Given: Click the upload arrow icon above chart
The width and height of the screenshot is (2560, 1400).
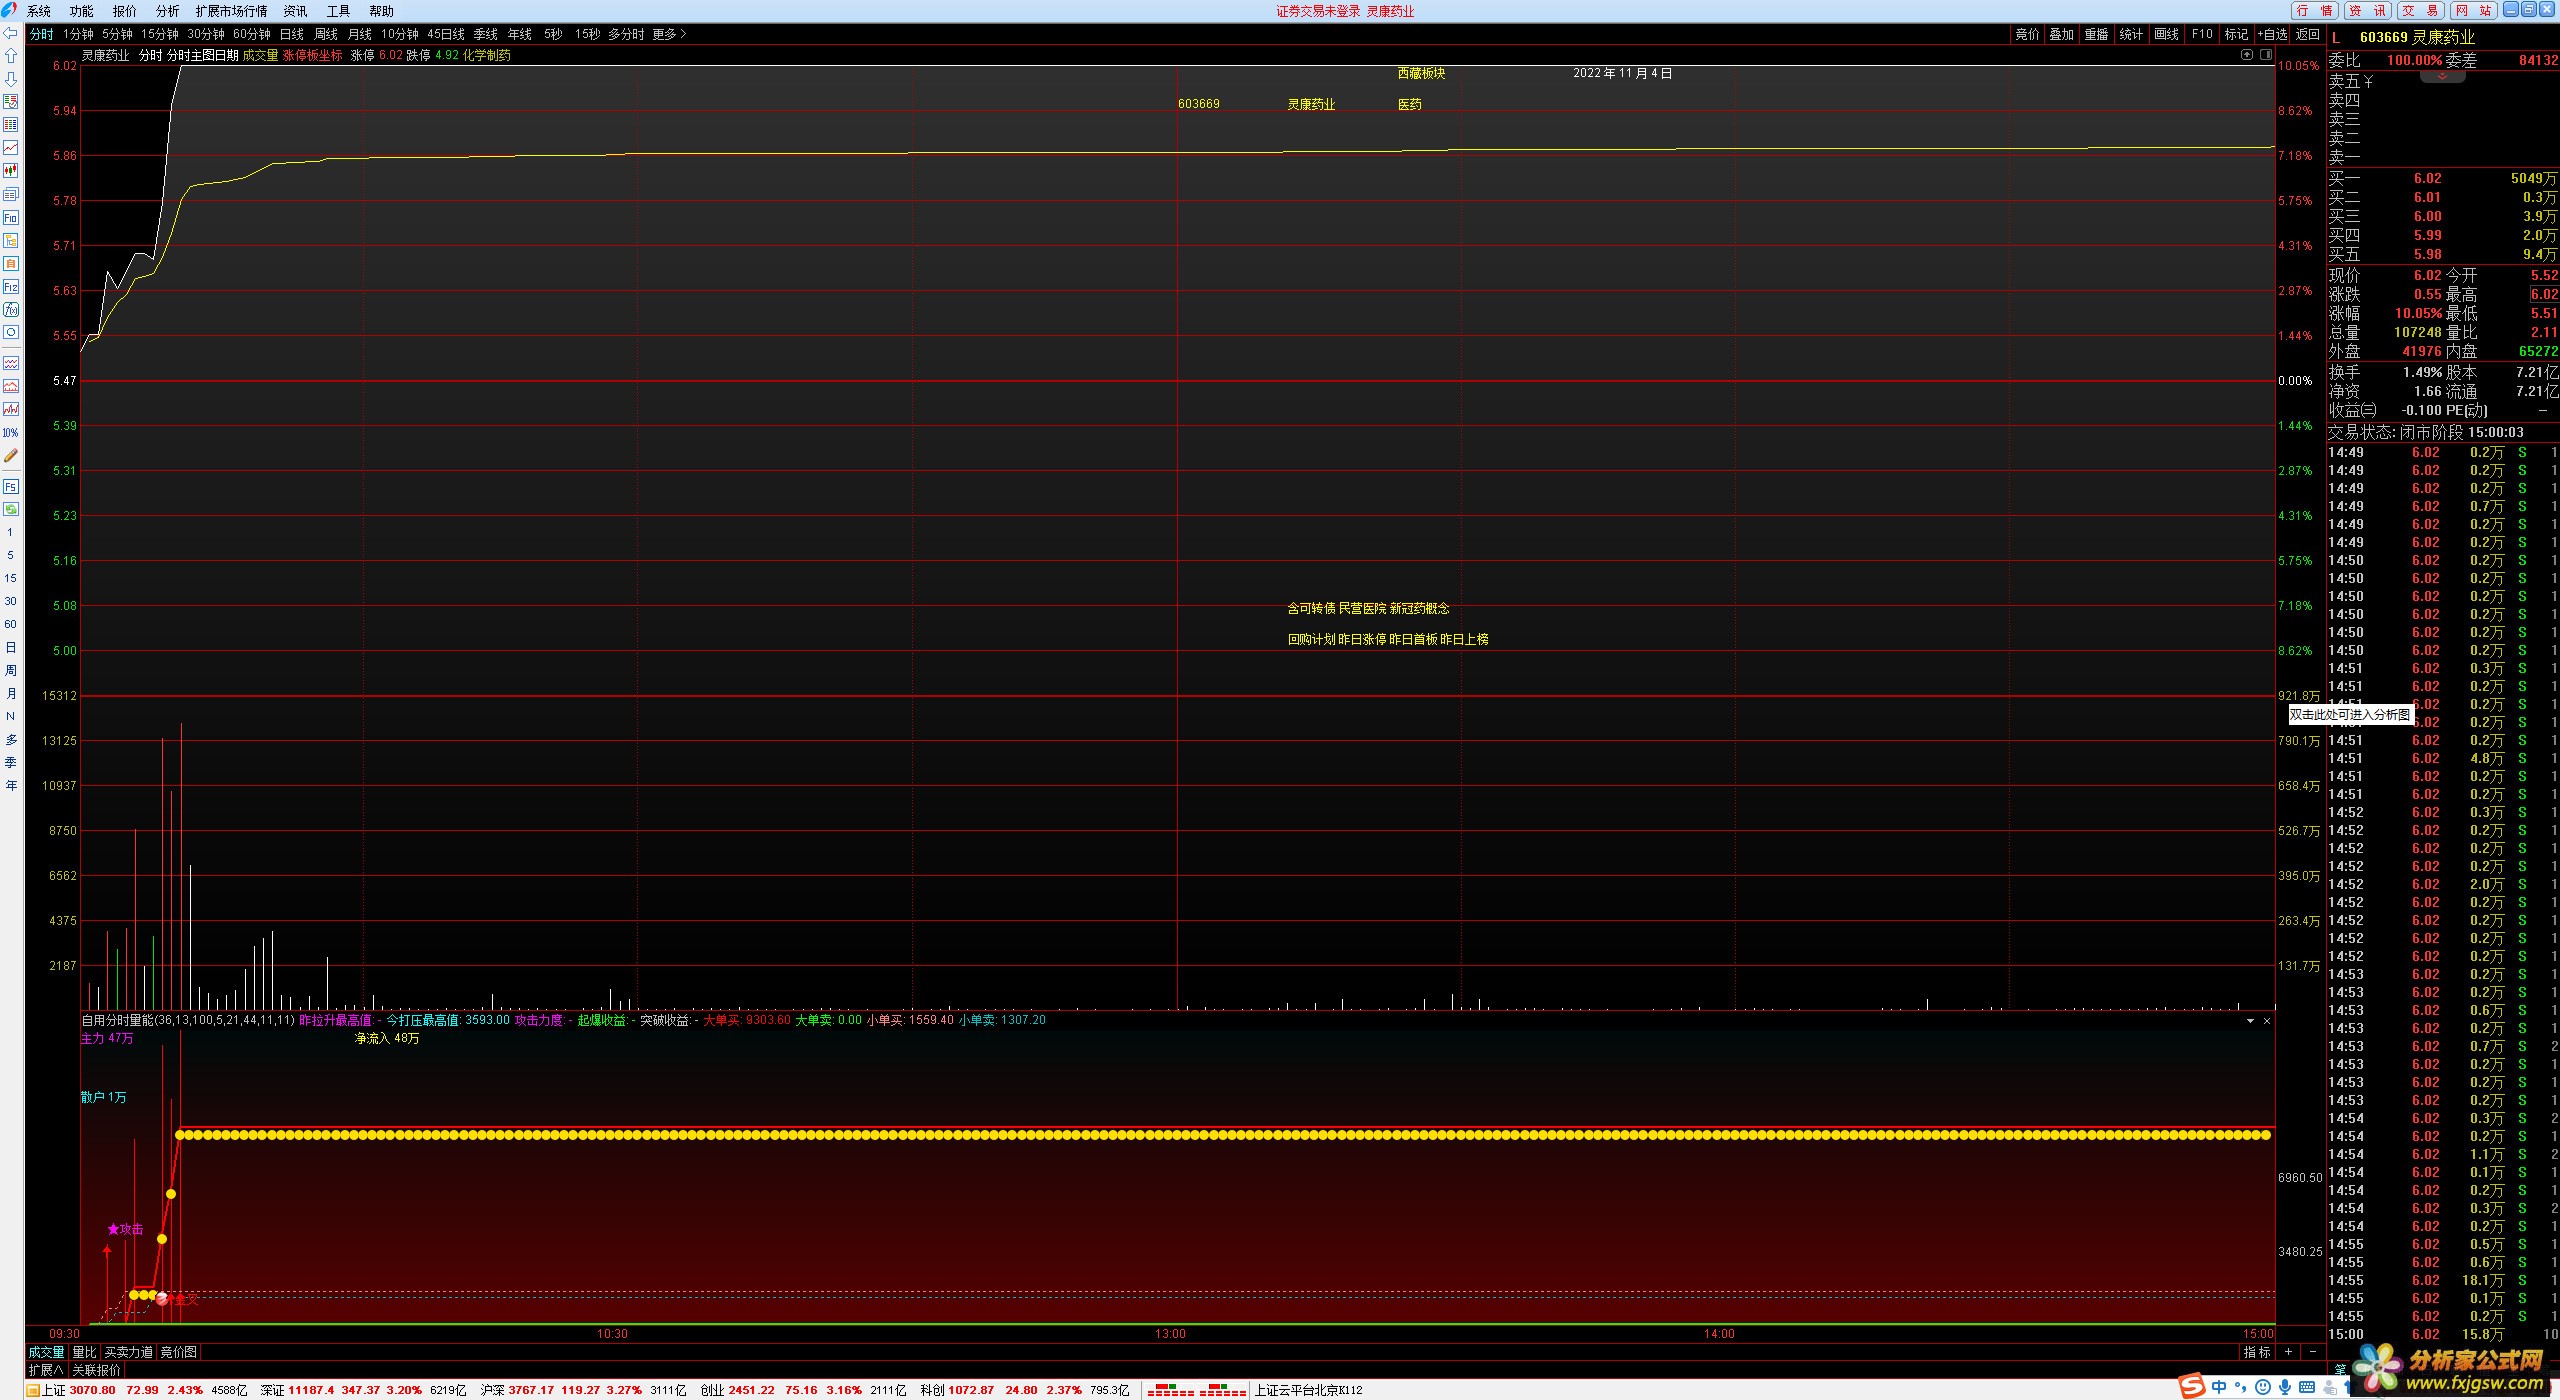Looking at the screenshot, I should [x=2247, y=55].
